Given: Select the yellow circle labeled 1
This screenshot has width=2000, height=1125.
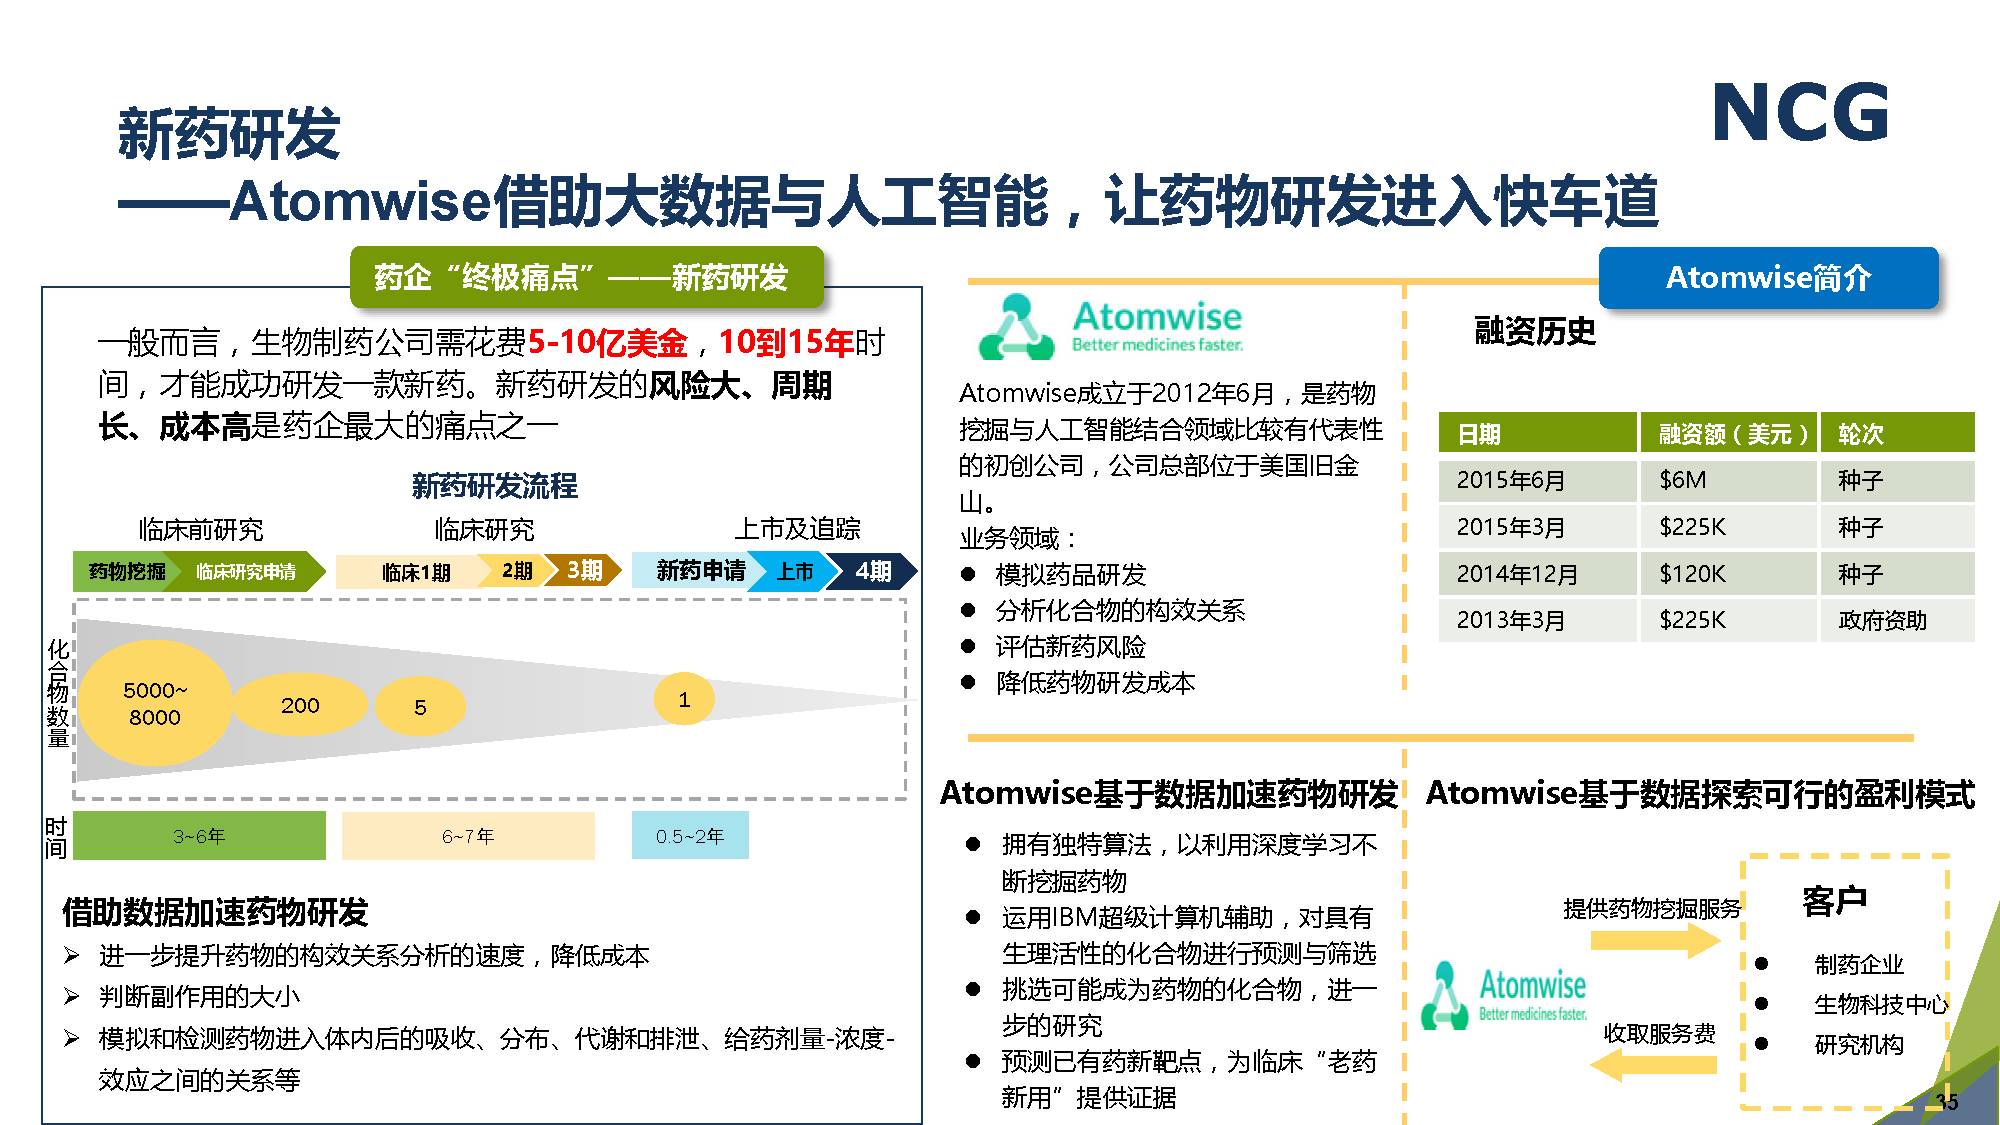Looking at the screenshot, I should pos(684,699).
